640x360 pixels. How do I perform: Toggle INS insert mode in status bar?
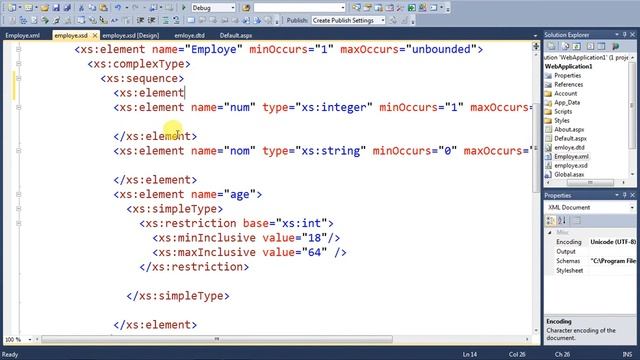[x=627, y=354]
